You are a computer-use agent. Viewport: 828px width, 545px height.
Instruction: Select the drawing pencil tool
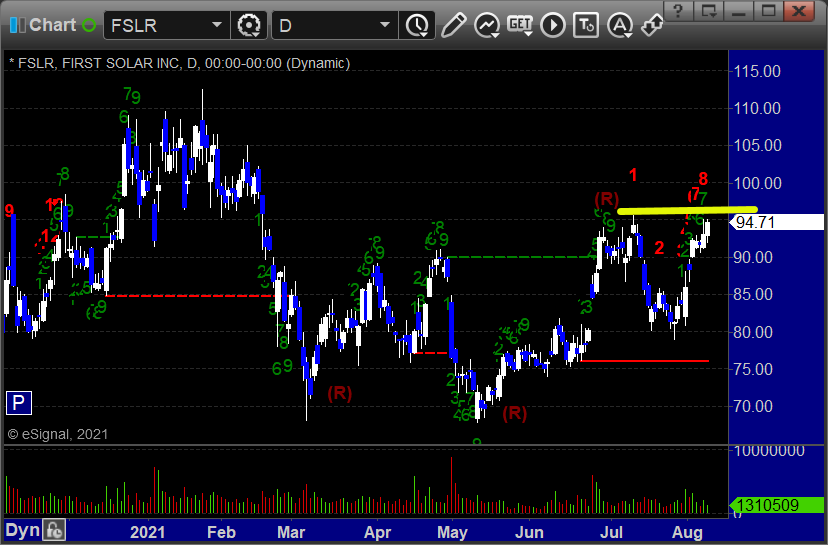coord(453,25)
